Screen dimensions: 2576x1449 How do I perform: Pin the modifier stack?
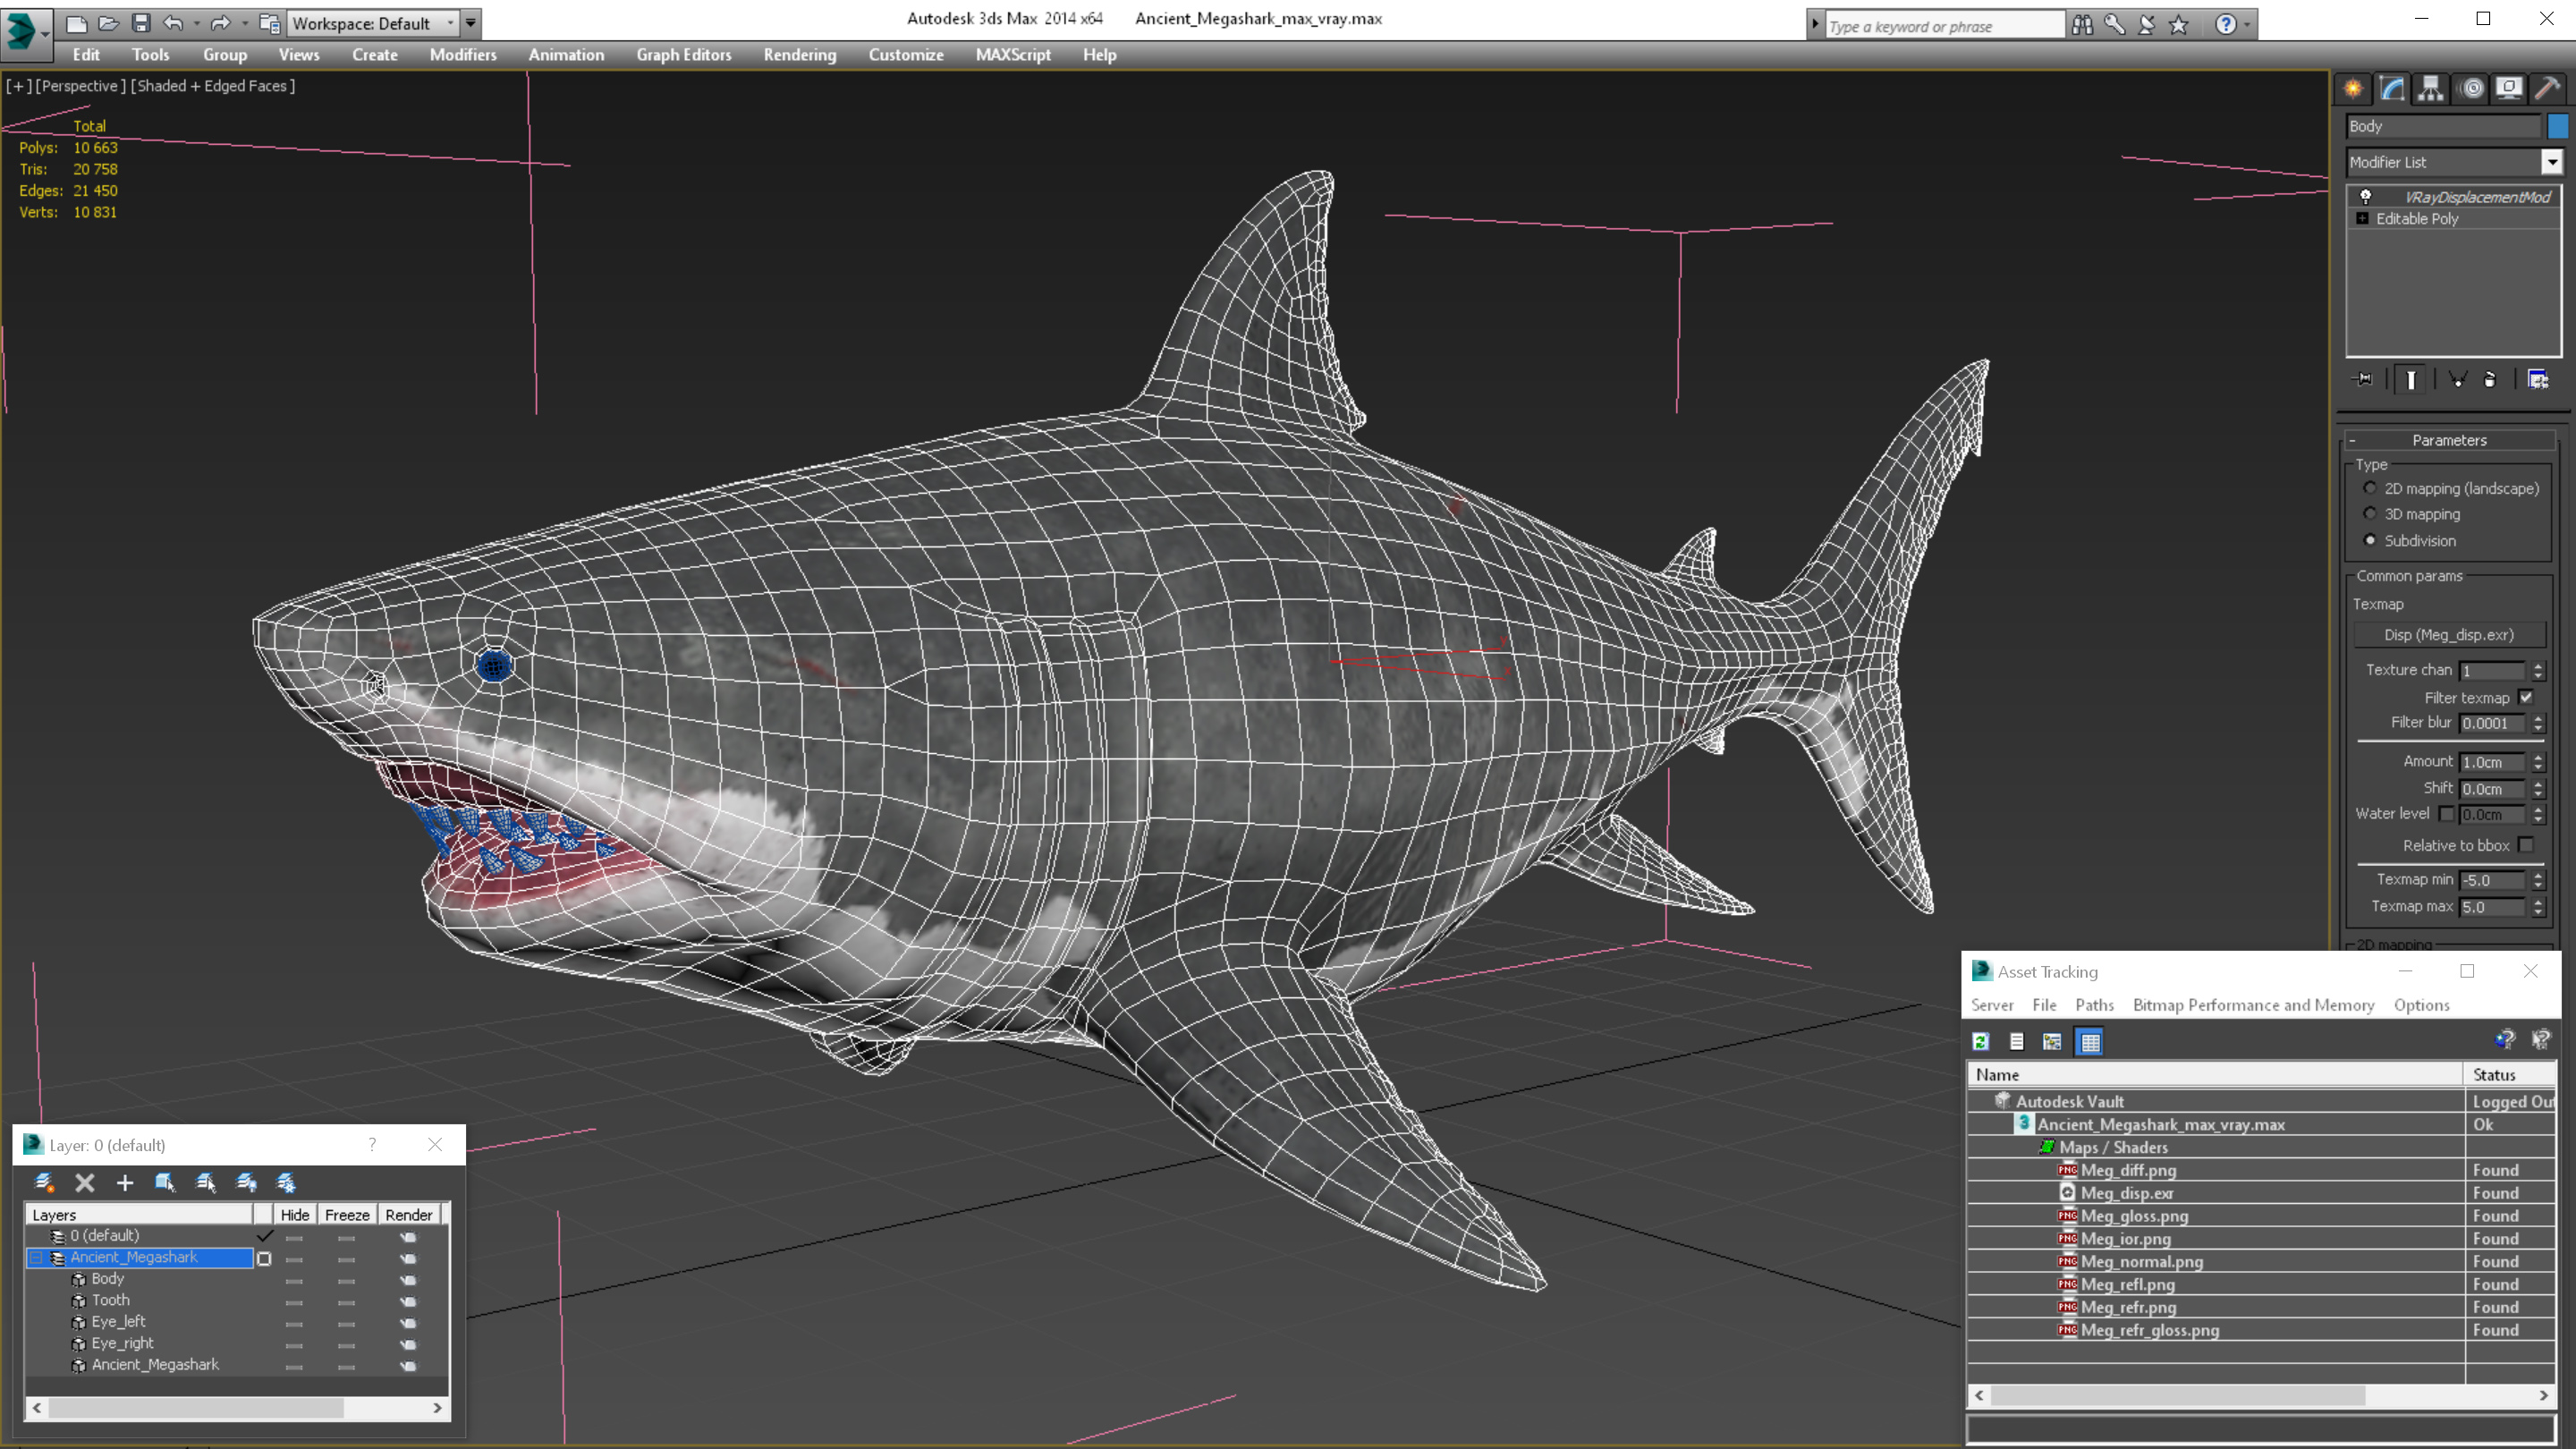pos(2364,380)
